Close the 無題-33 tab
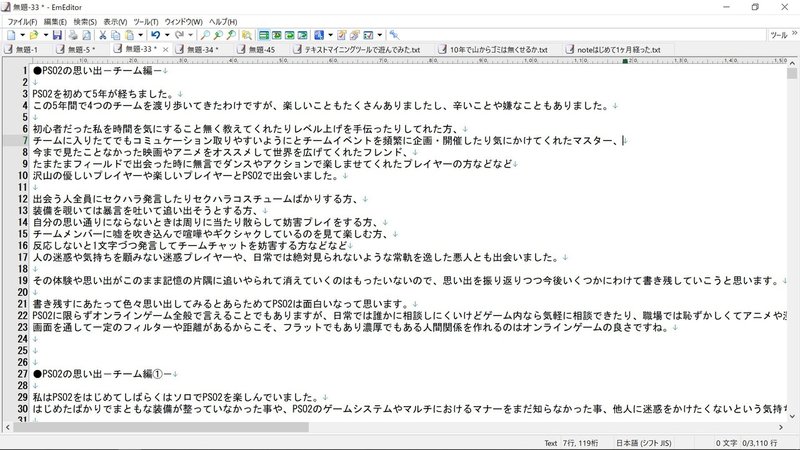Viewport: 800px width, 450px height. tap(165, 49)
